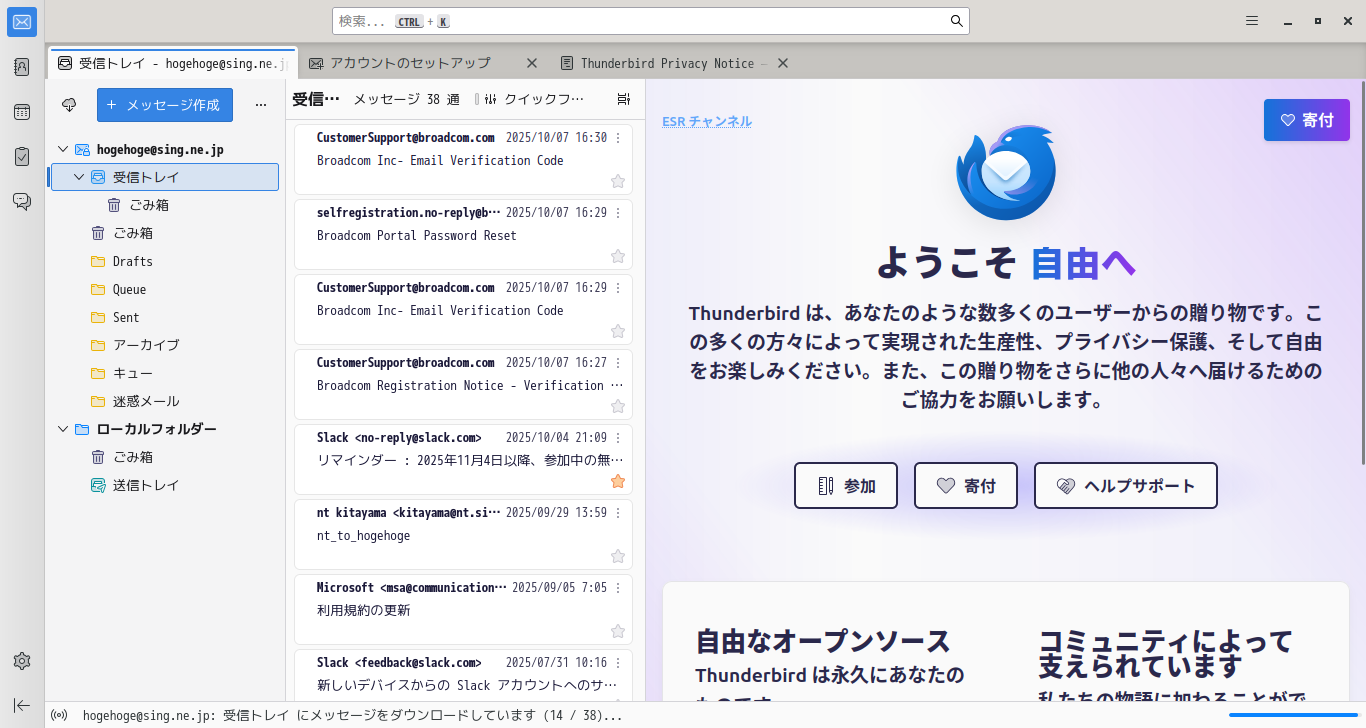Select the Drafts folder

coord(163,261)
